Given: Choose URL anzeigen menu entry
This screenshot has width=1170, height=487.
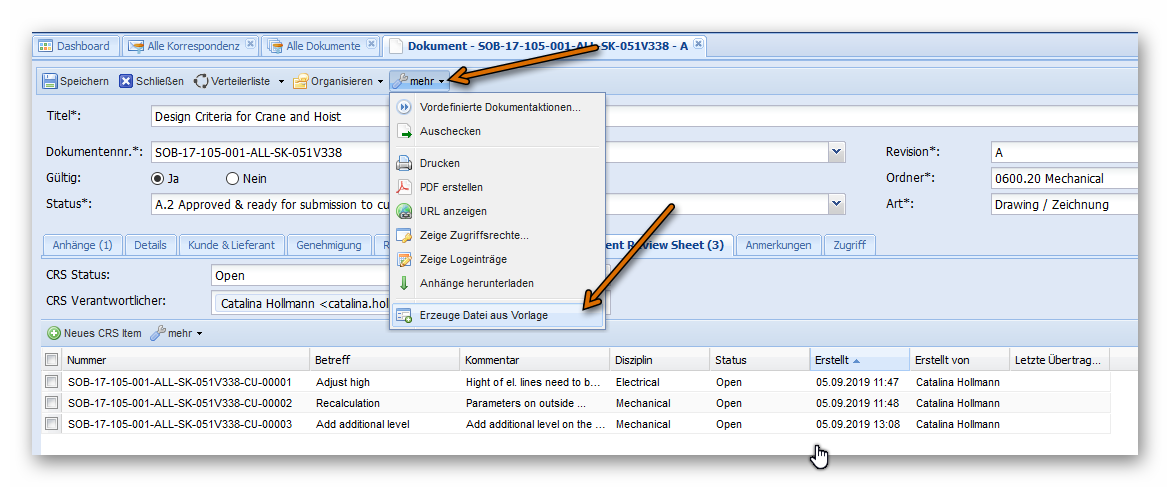Looking at the screenshot, I should pyautogui.click(x=453, y=211).
